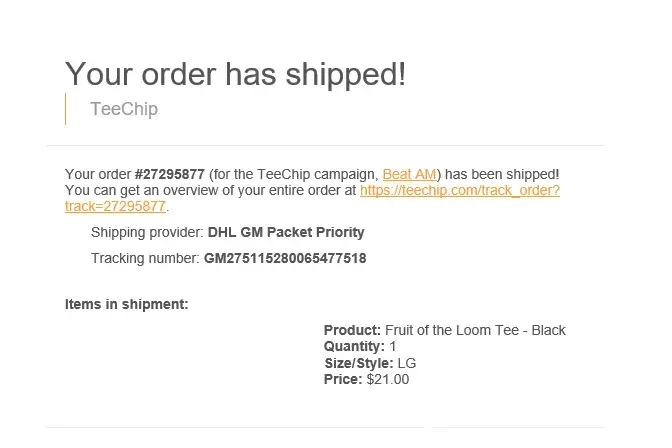Click the TeeChip sender name

tap(124, 109)
